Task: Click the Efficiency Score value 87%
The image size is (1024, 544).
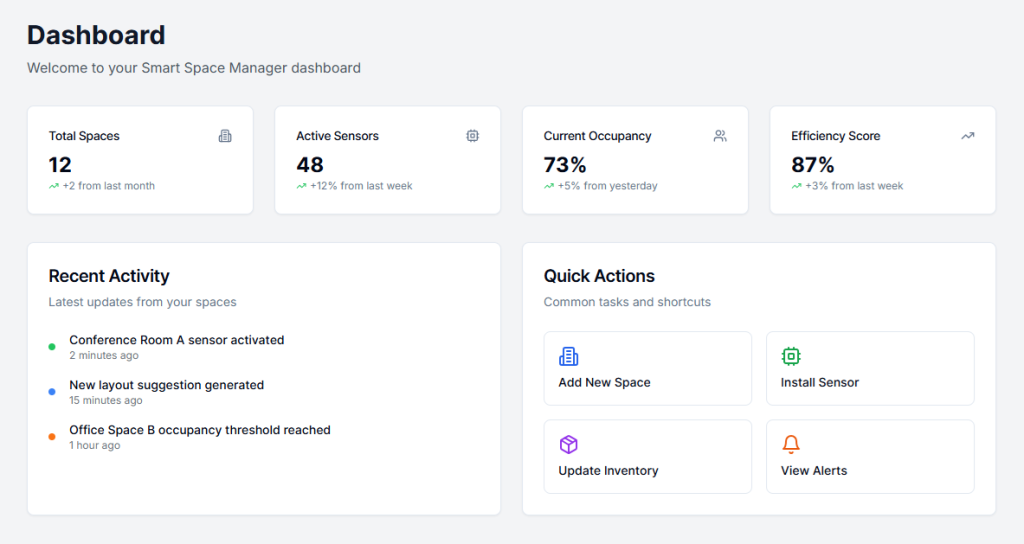Action: (x=813, y=165)
